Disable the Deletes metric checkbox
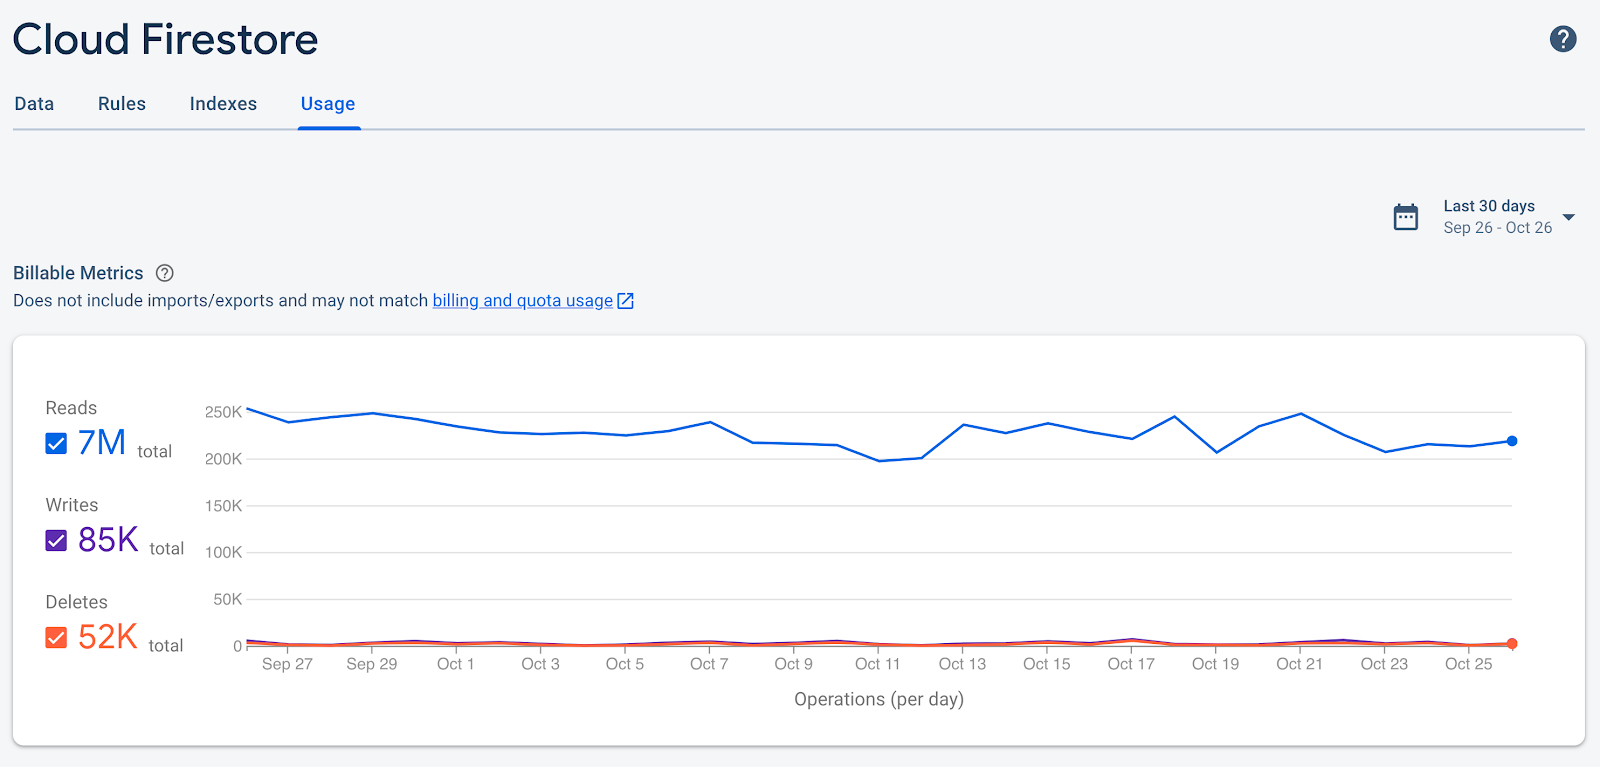Image resolution: width=1600 pixels, height=767 pixels. click(x=57, y=637)
